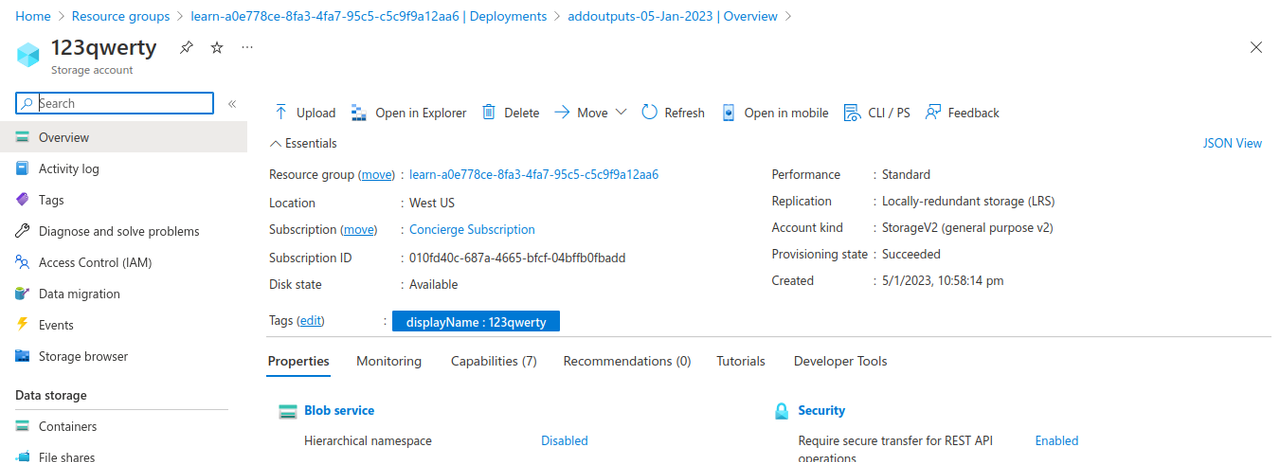The height and width of the screenshot is (462, 1280).
Task: Open addoutputs-05-Jan-2023 Overview breadcrumb
Action: click(x=672, y=16)
